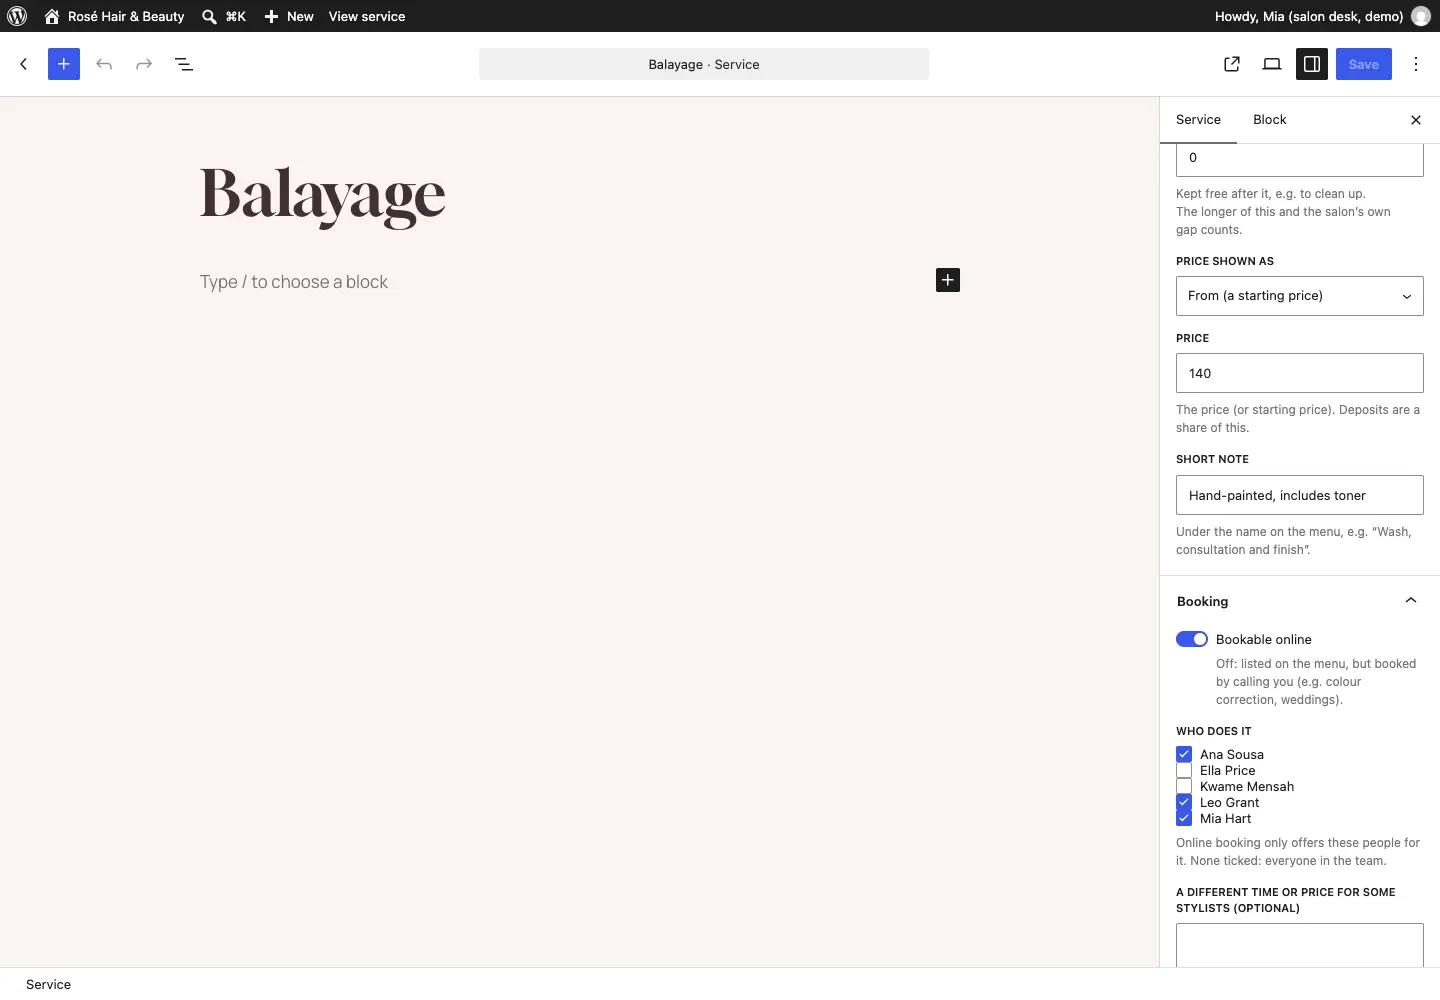The height and width of the screenshot is (1000, 1440).
Task: Edit the Price field showing 140
Action: pos(1300,373)
